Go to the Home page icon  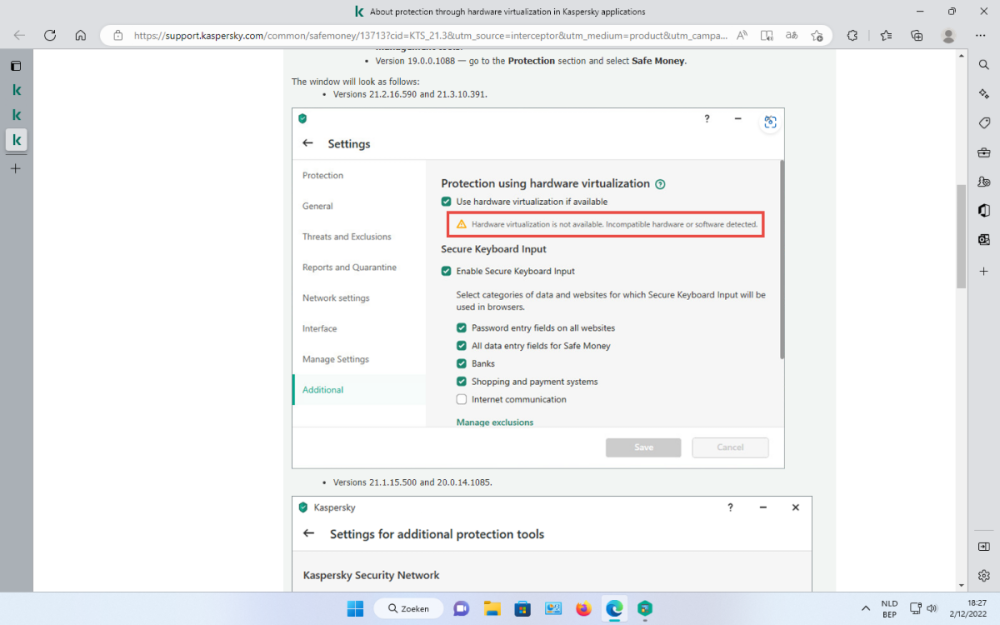(80, 36)
